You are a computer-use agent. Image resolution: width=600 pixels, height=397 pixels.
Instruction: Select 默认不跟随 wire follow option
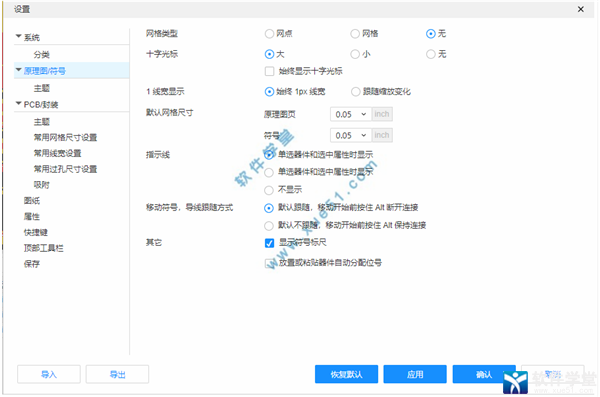269,225
